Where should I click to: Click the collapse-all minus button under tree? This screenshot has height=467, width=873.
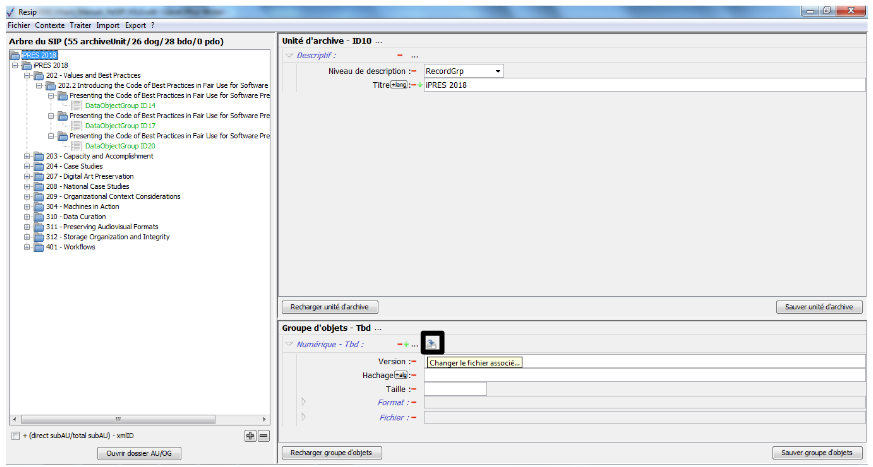tap(263, 436)
